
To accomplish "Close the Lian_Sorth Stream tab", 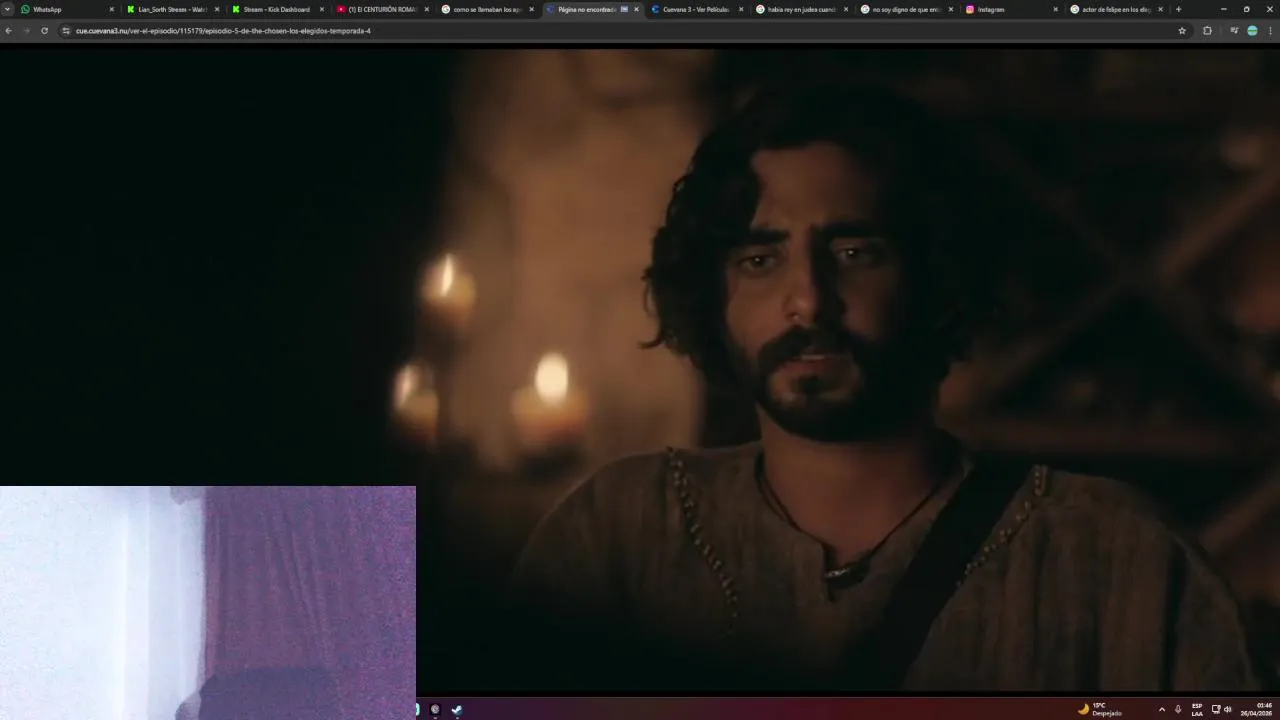I will click(217, 9).
